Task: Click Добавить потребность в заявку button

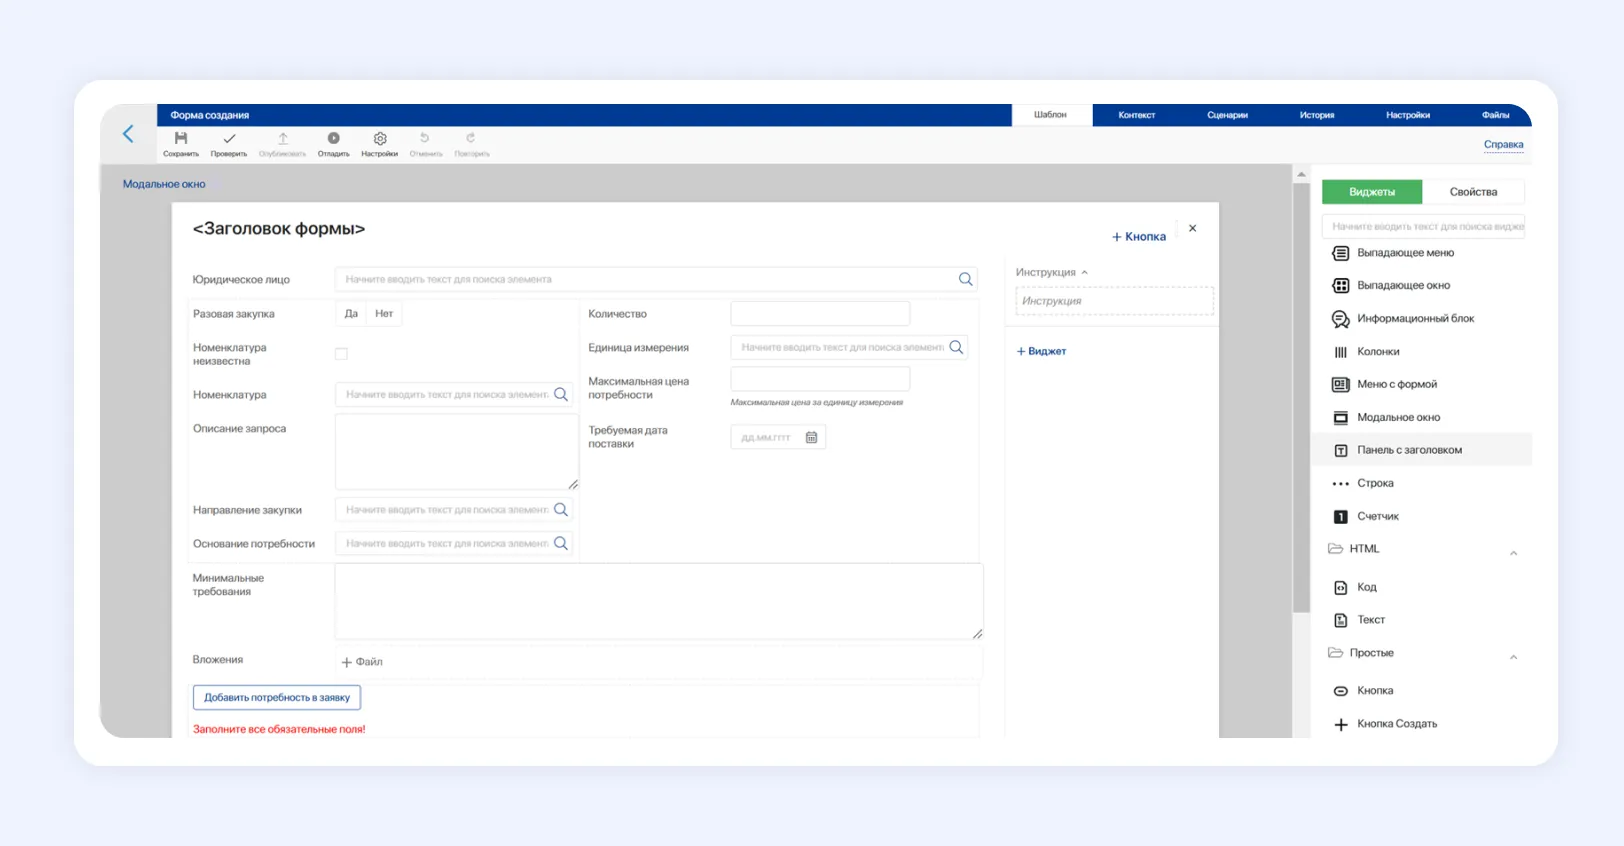Action: coord(277,697)
